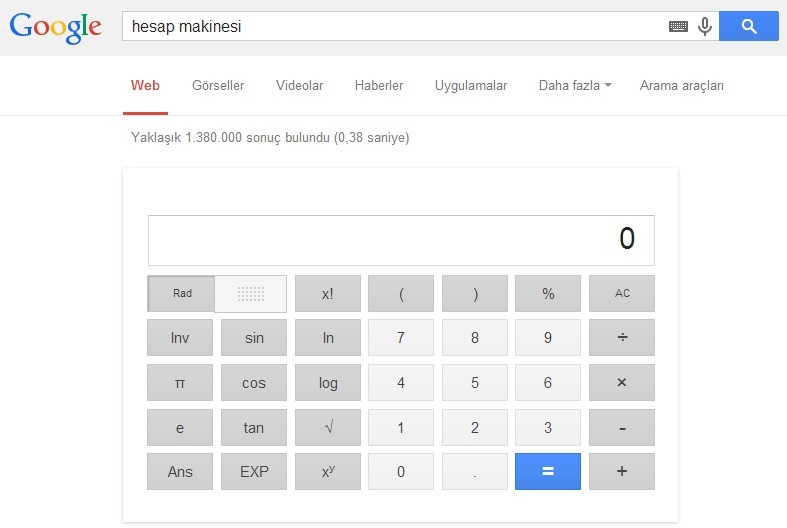Click the calculator result display

(401, 240)
